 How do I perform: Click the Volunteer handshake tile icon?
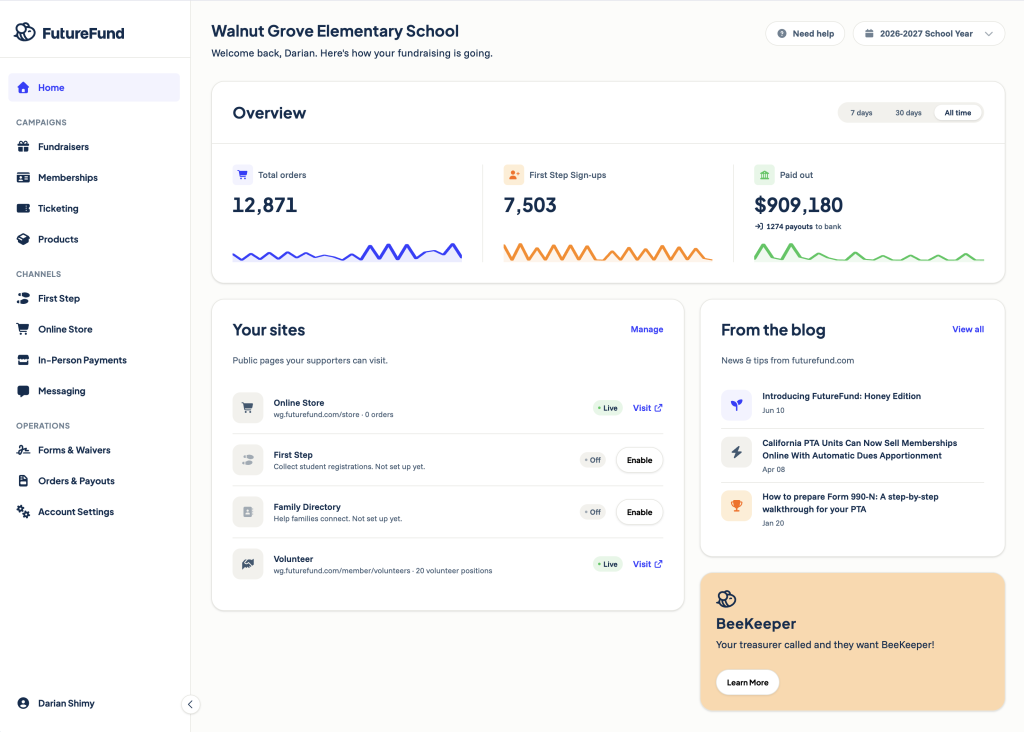click(x=248, y=564)
